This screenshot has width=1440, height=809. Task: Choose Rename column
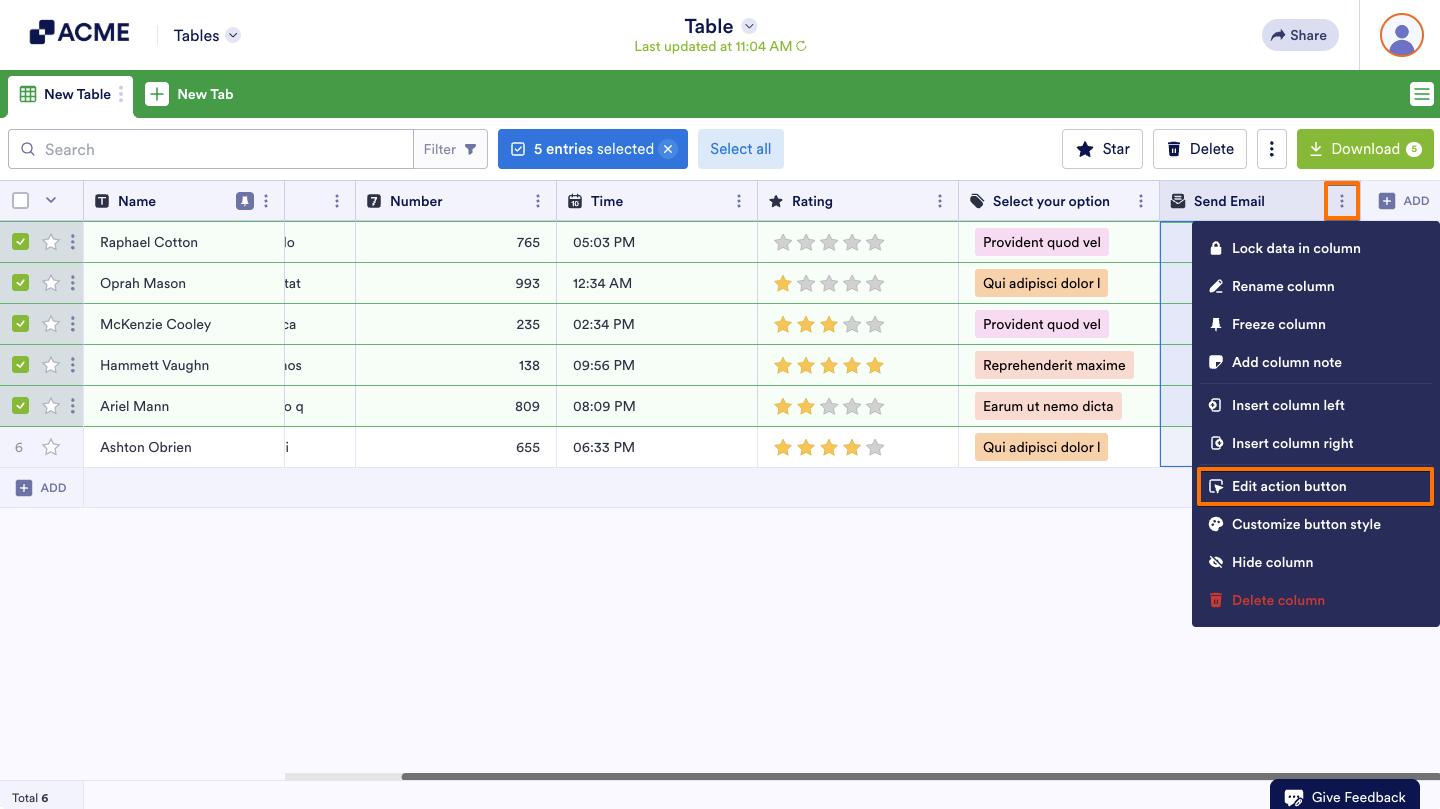pos(1315,286)
